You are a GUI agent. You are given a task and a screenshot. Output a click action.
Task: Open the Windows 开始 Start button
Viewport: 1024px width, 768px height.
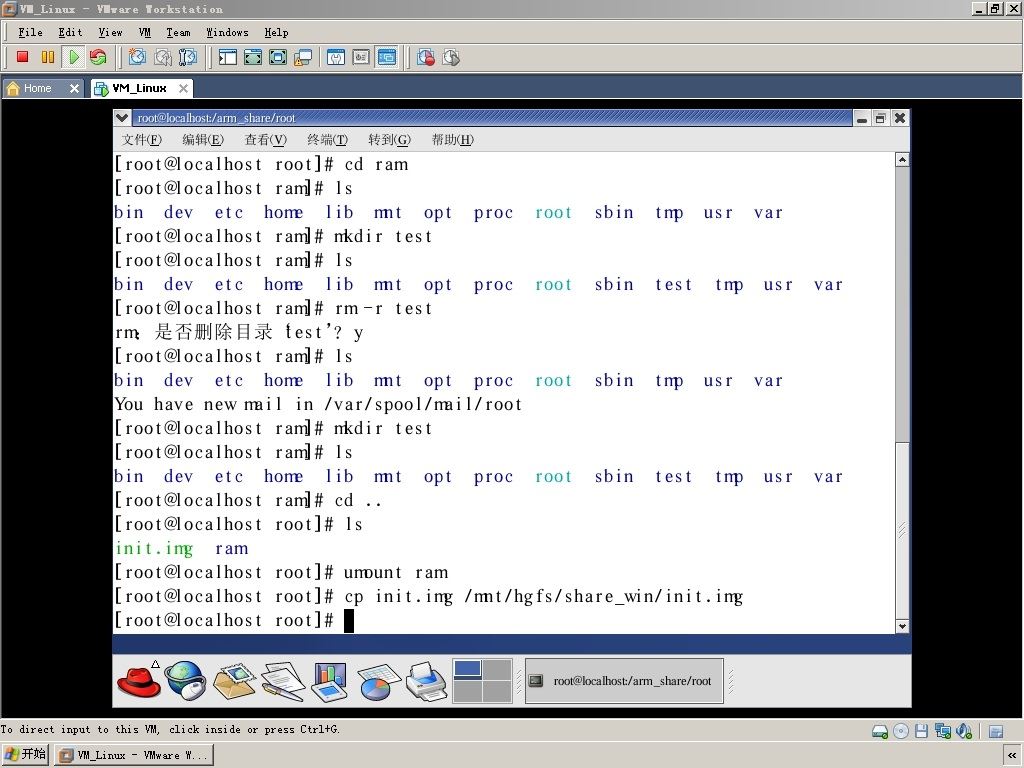(x=25, y=754)
